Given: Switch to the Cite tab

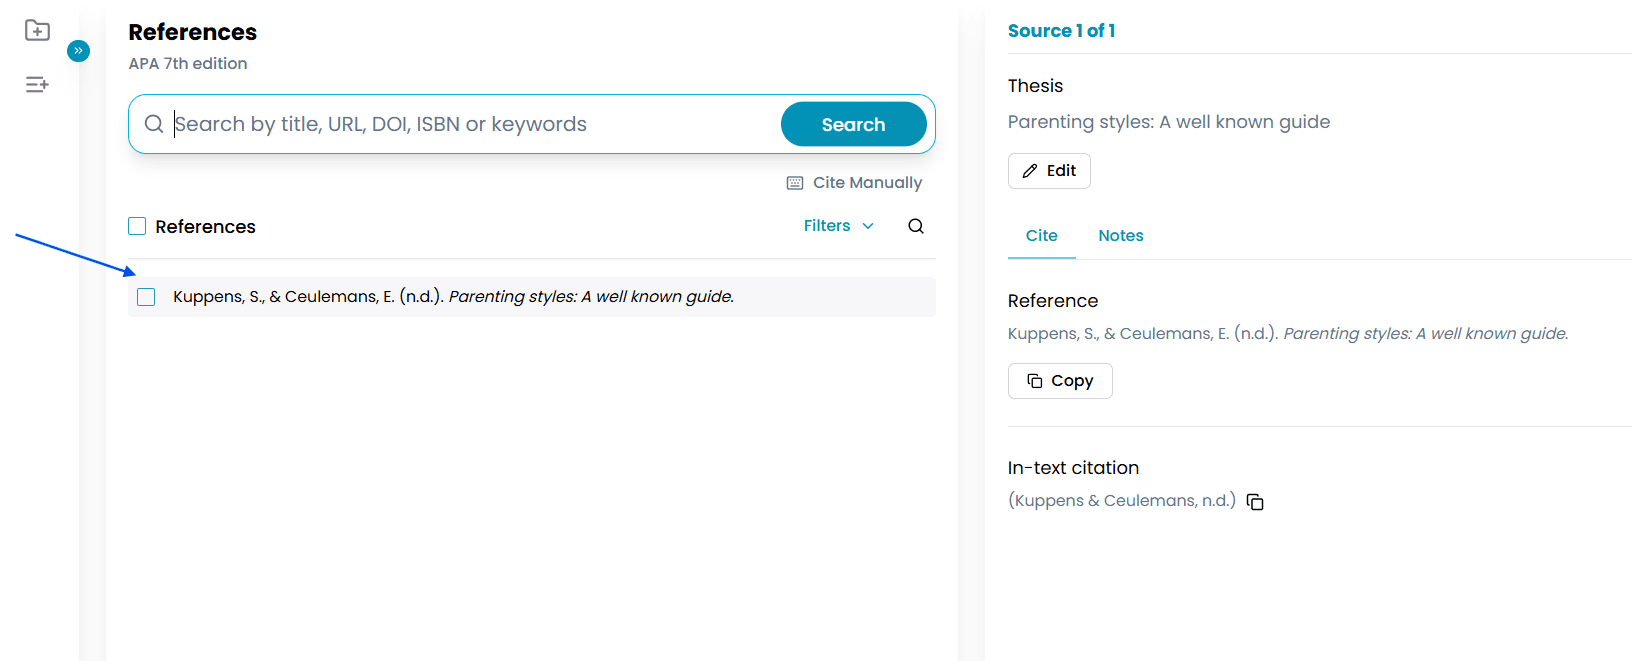Looking at the screenshot, I should tap(1041, 236).
